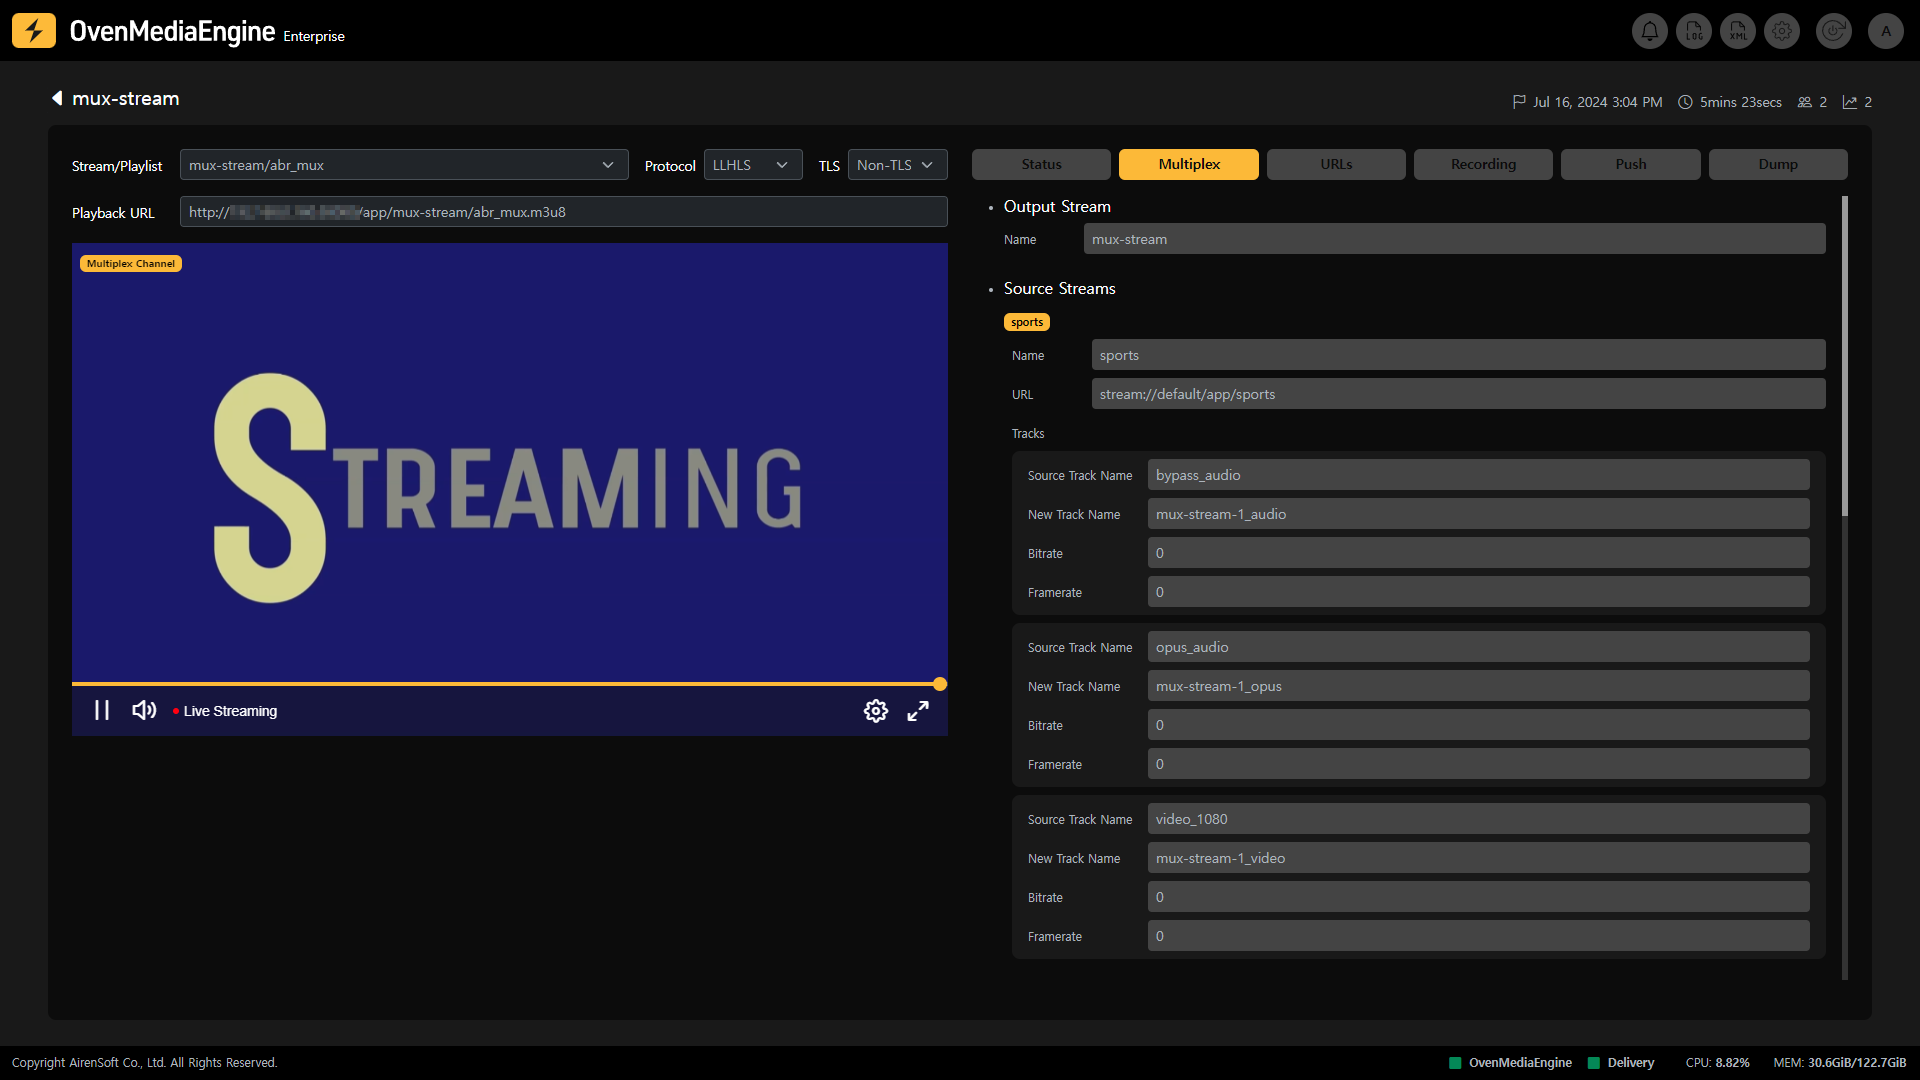The image size is (1920, 1080).
Task: Open the URLs tab
Action: point(1336,164)
